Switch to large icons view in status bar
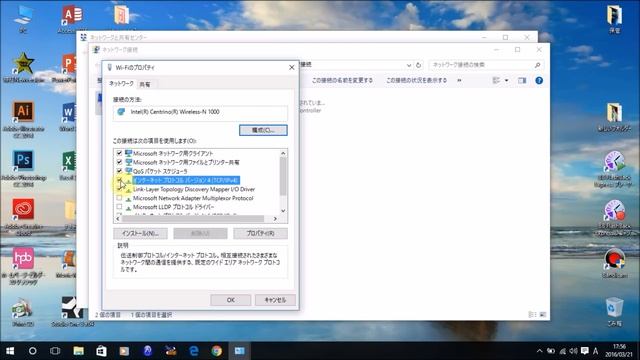The height and width of the screenshot is (360, 640). 542,315
